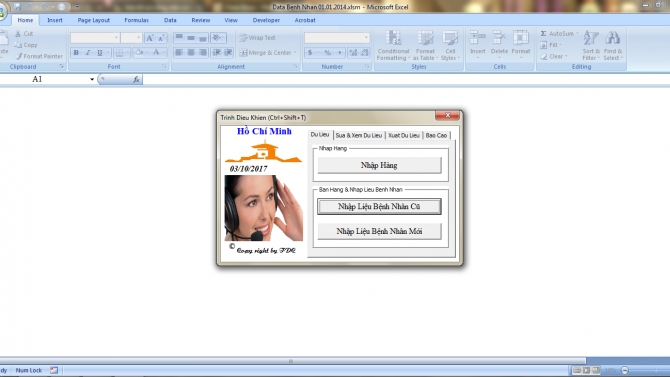
Task: Apply Percent Style format
Action: point(327,53)
